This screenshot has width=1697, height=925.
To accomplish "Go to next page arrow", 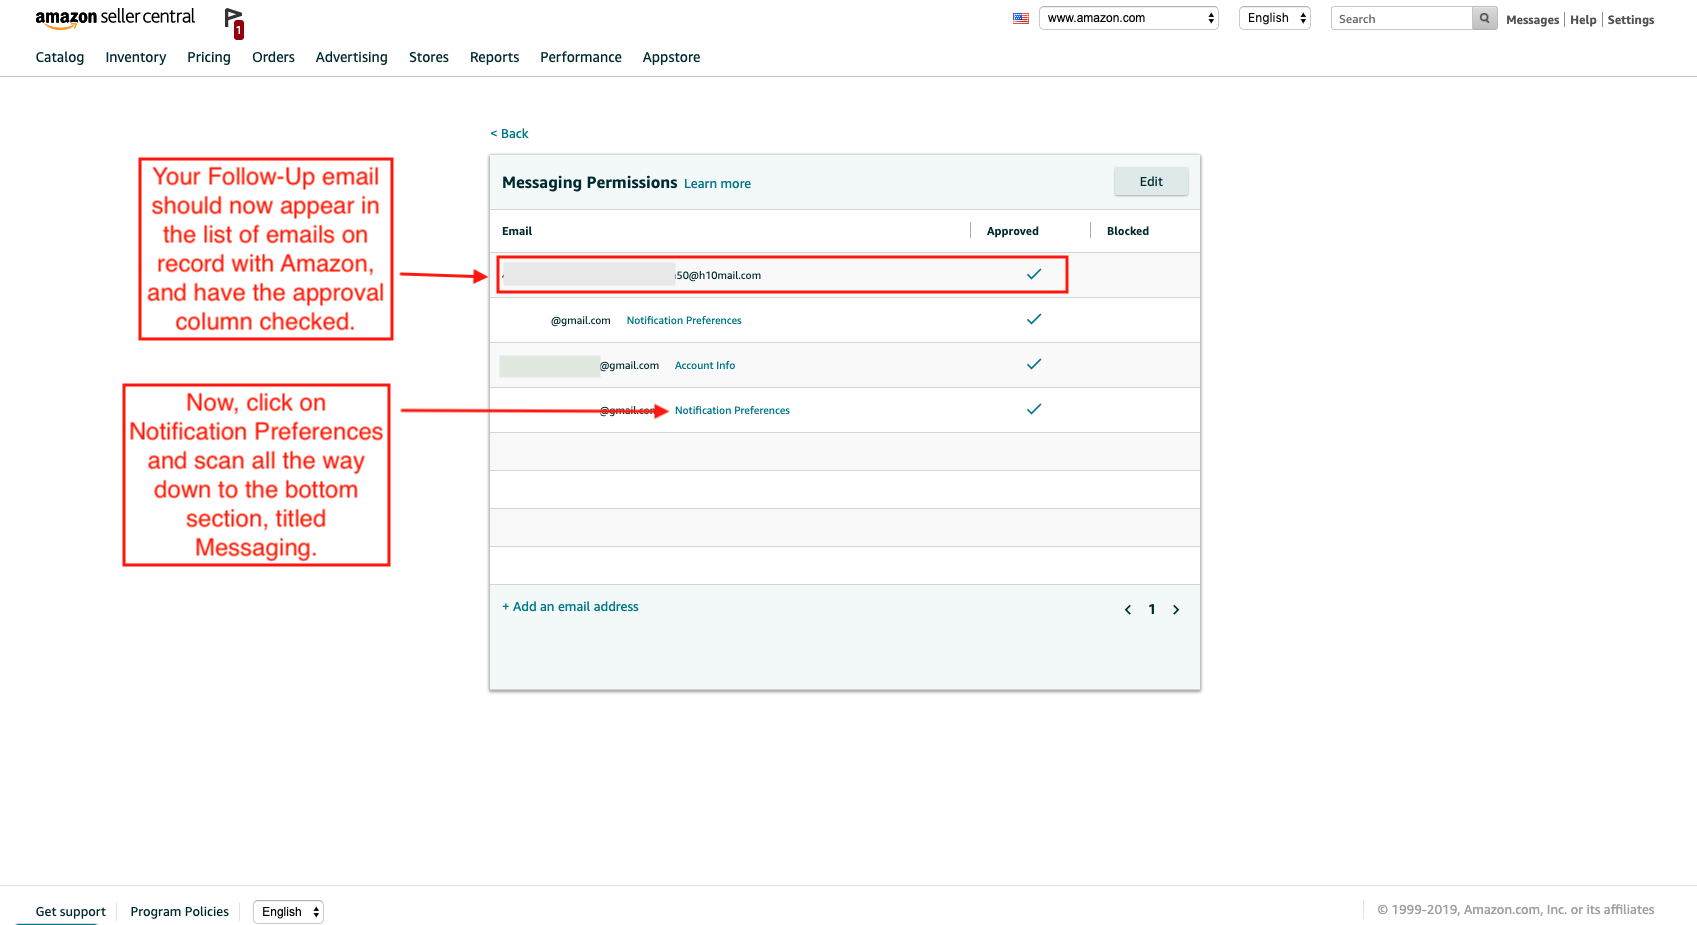I will click(1176, 609).
